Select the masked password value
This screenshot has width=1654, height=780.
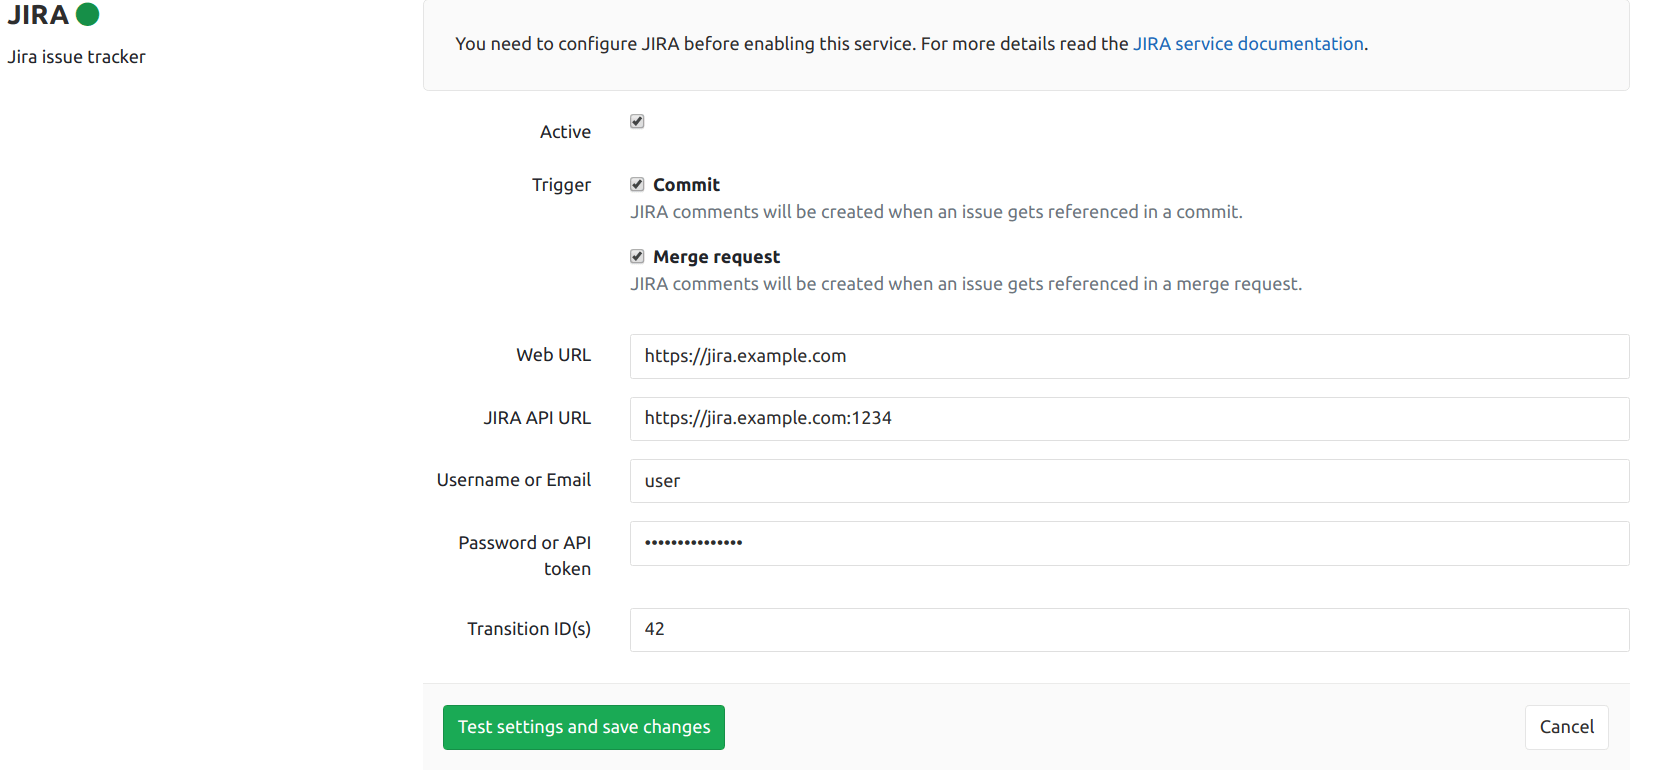pos(692,543)
